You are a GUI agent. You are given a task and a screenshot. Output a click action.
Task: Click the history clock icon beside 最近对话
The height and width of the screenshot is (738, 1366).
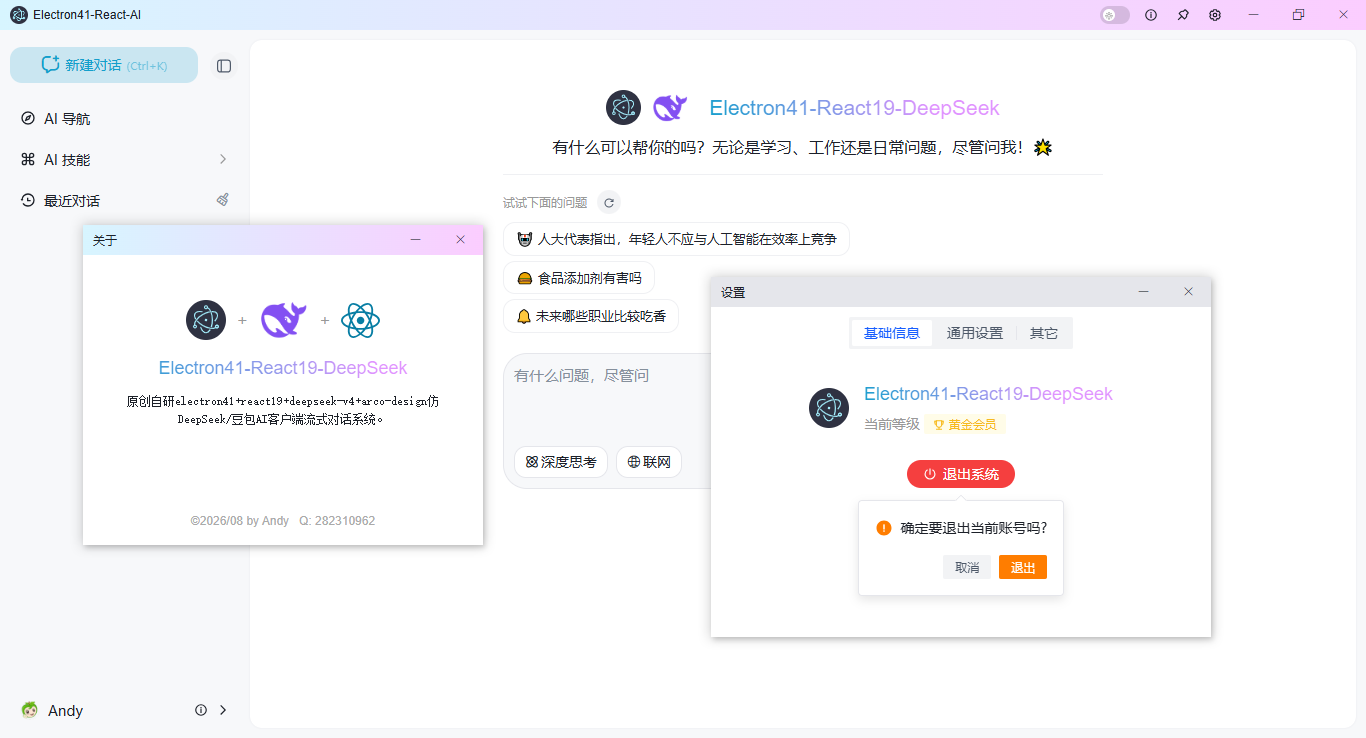pos(28,201)
